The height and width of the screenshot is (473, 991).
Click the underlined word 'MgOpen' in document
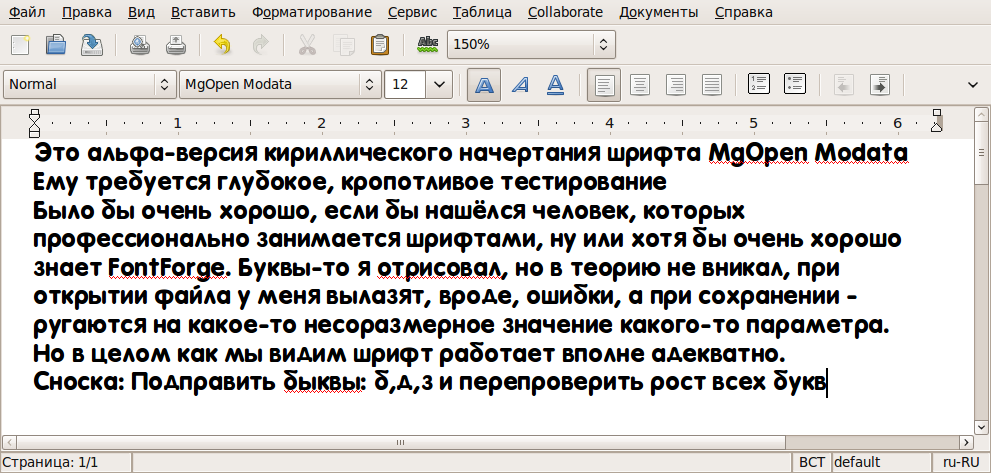pyautogui.click(x=758, y=154)
